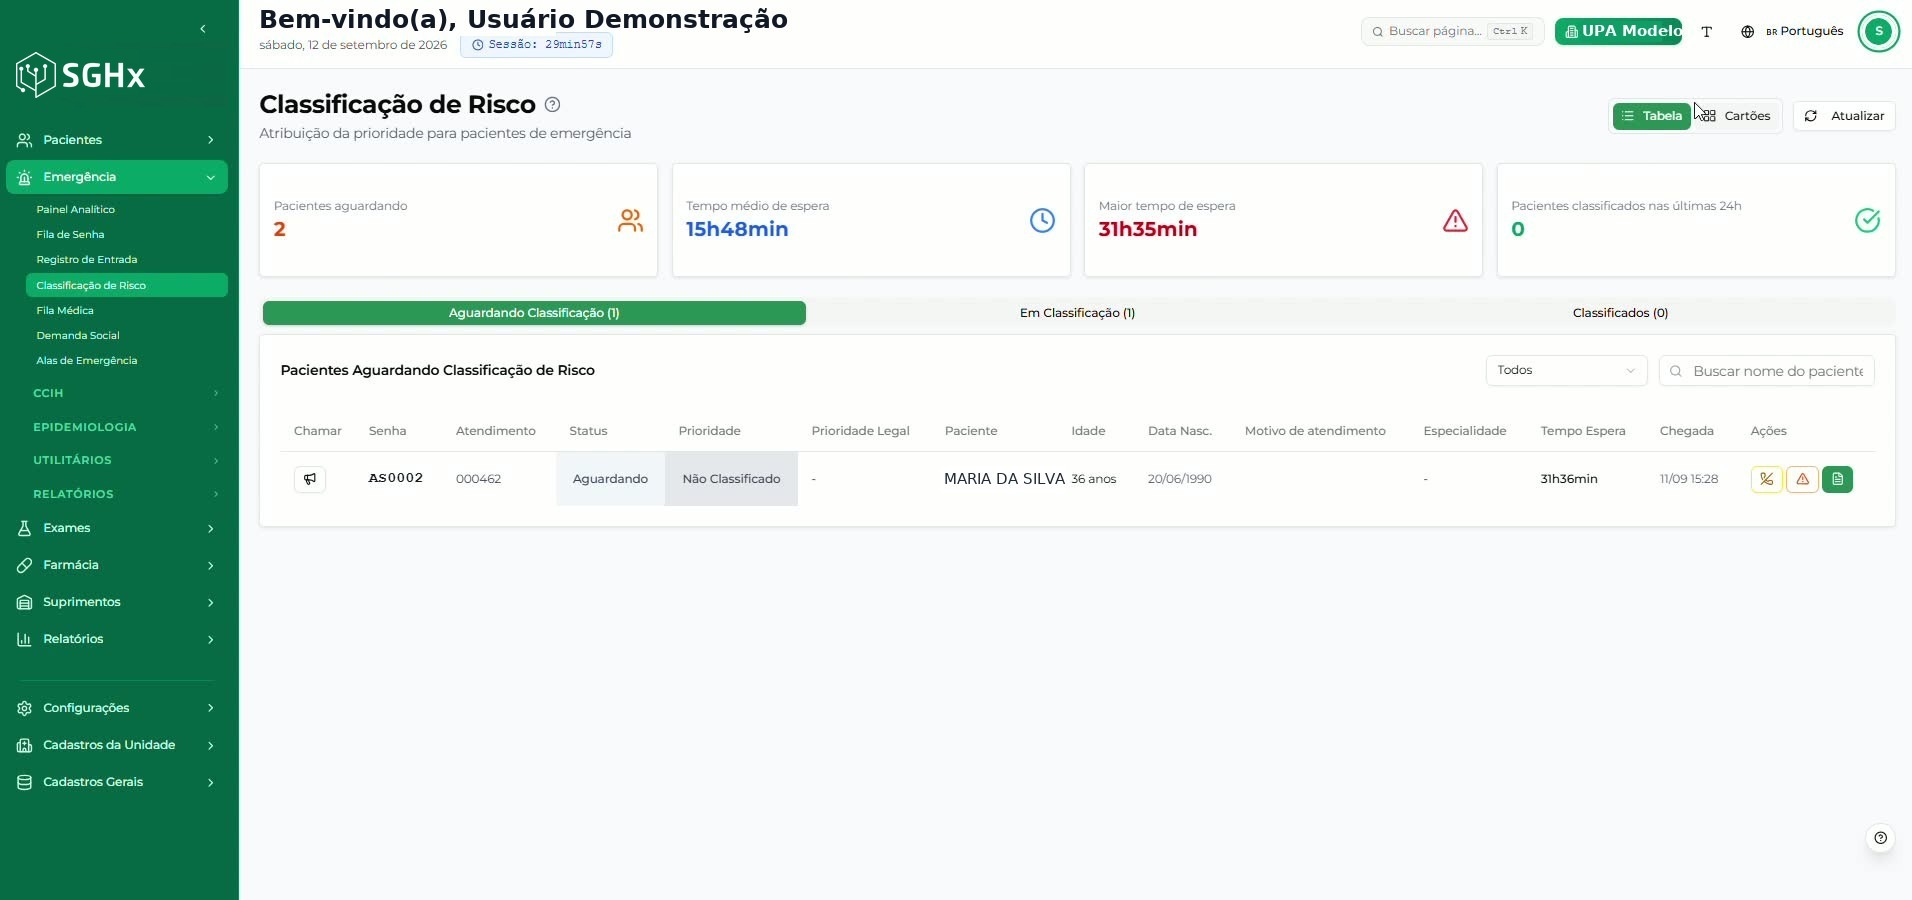Open the green document action icon

(x=1838, y=479)
